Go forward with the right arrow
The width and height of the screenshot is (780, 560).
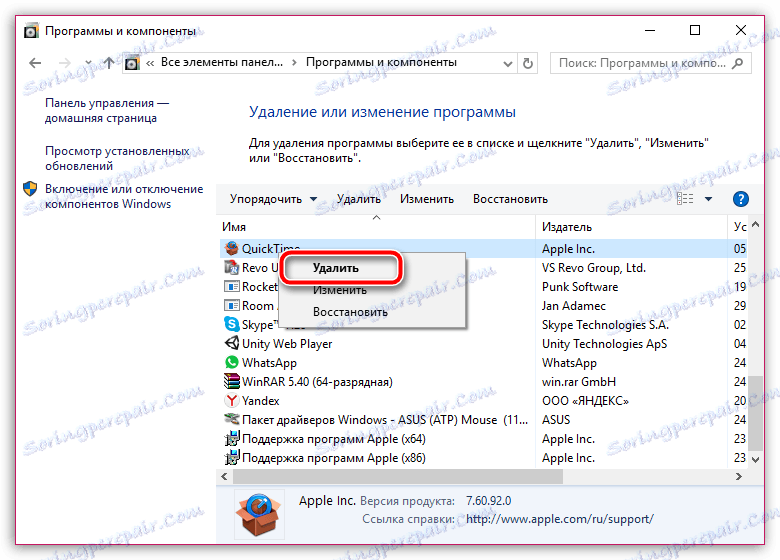click(x=65, y=63)
